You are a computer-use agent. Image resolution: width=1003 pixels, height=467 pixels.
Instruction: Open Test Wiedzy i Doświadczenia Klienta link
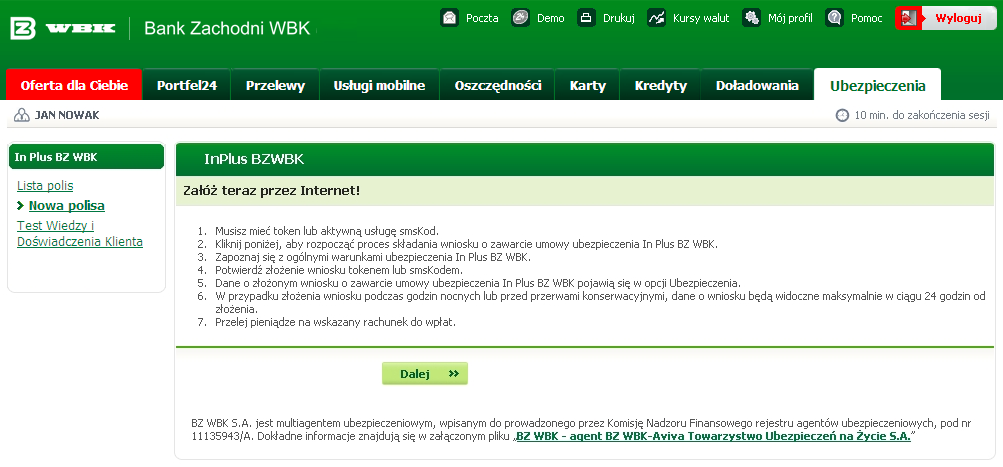click(x=80, y=234)
